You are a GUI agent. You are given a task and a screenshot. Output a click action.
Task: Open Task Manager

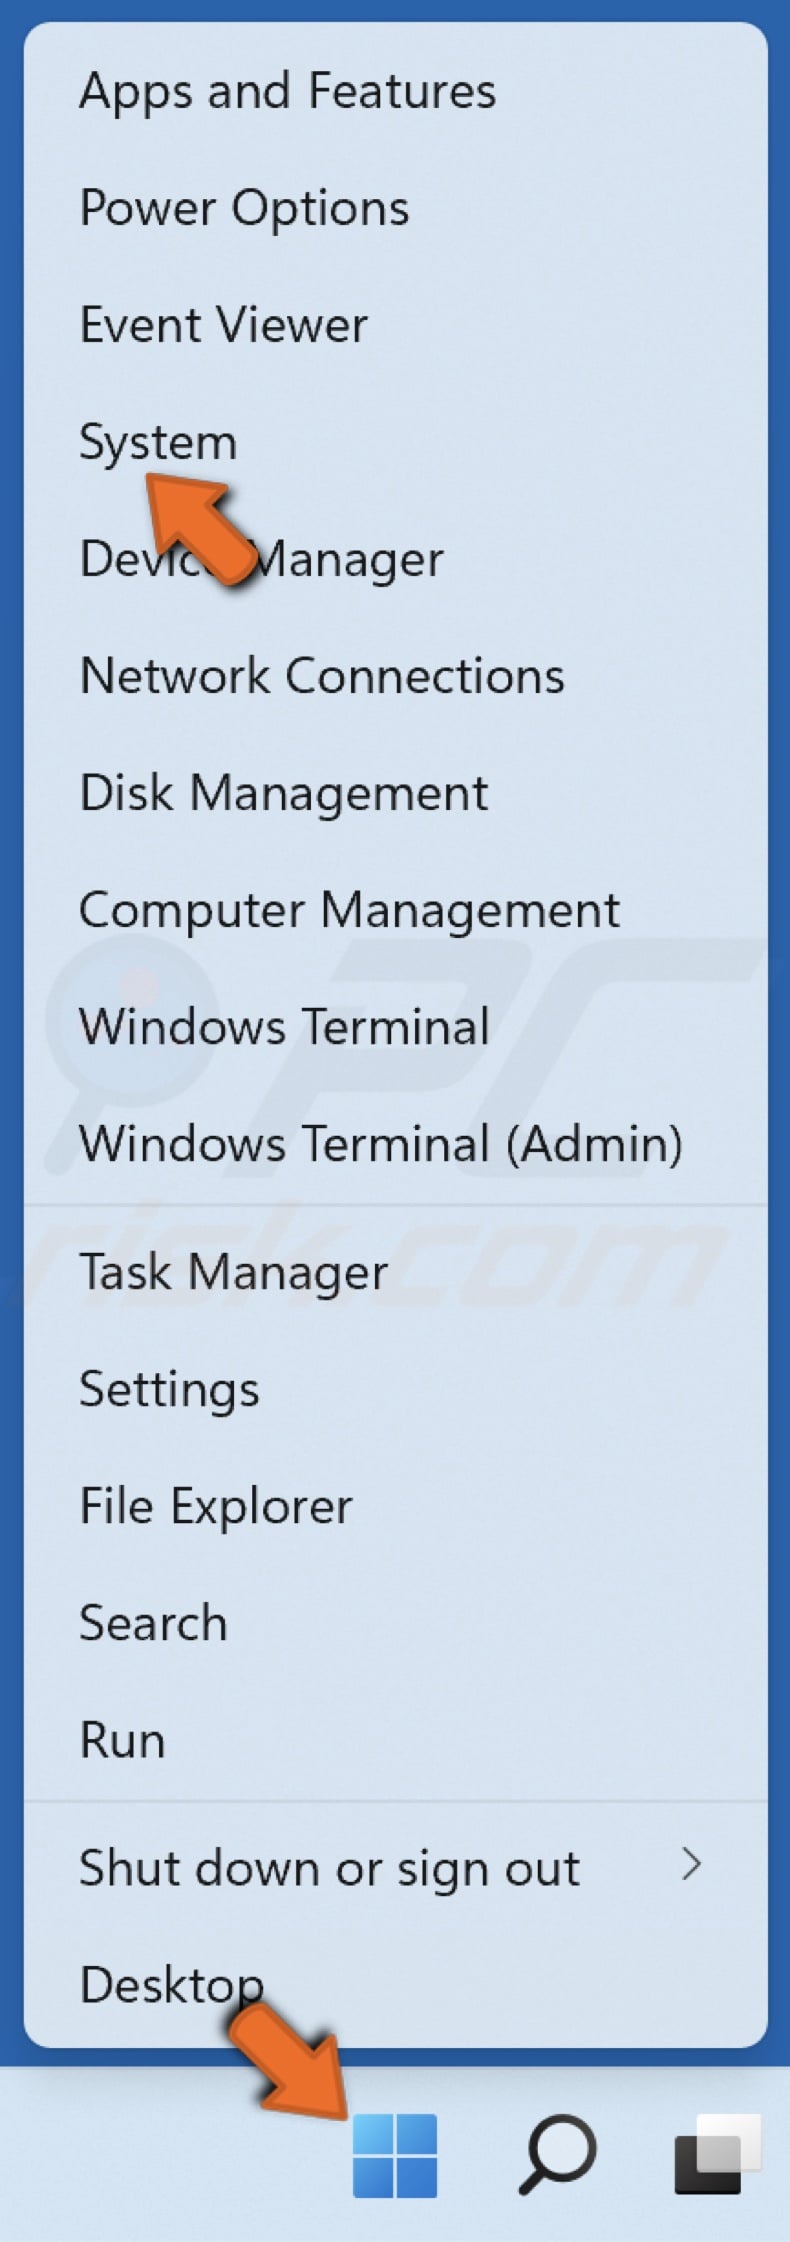tap(232, 1271)
